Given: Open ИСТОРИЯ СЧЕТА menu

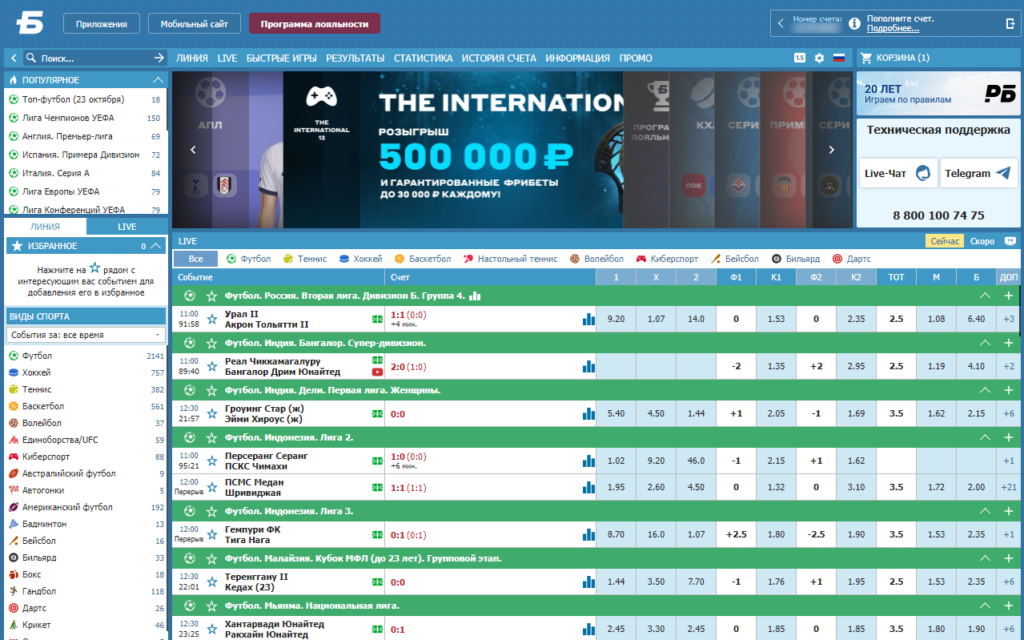Looking at the screenshot, I should pos(499,58).
